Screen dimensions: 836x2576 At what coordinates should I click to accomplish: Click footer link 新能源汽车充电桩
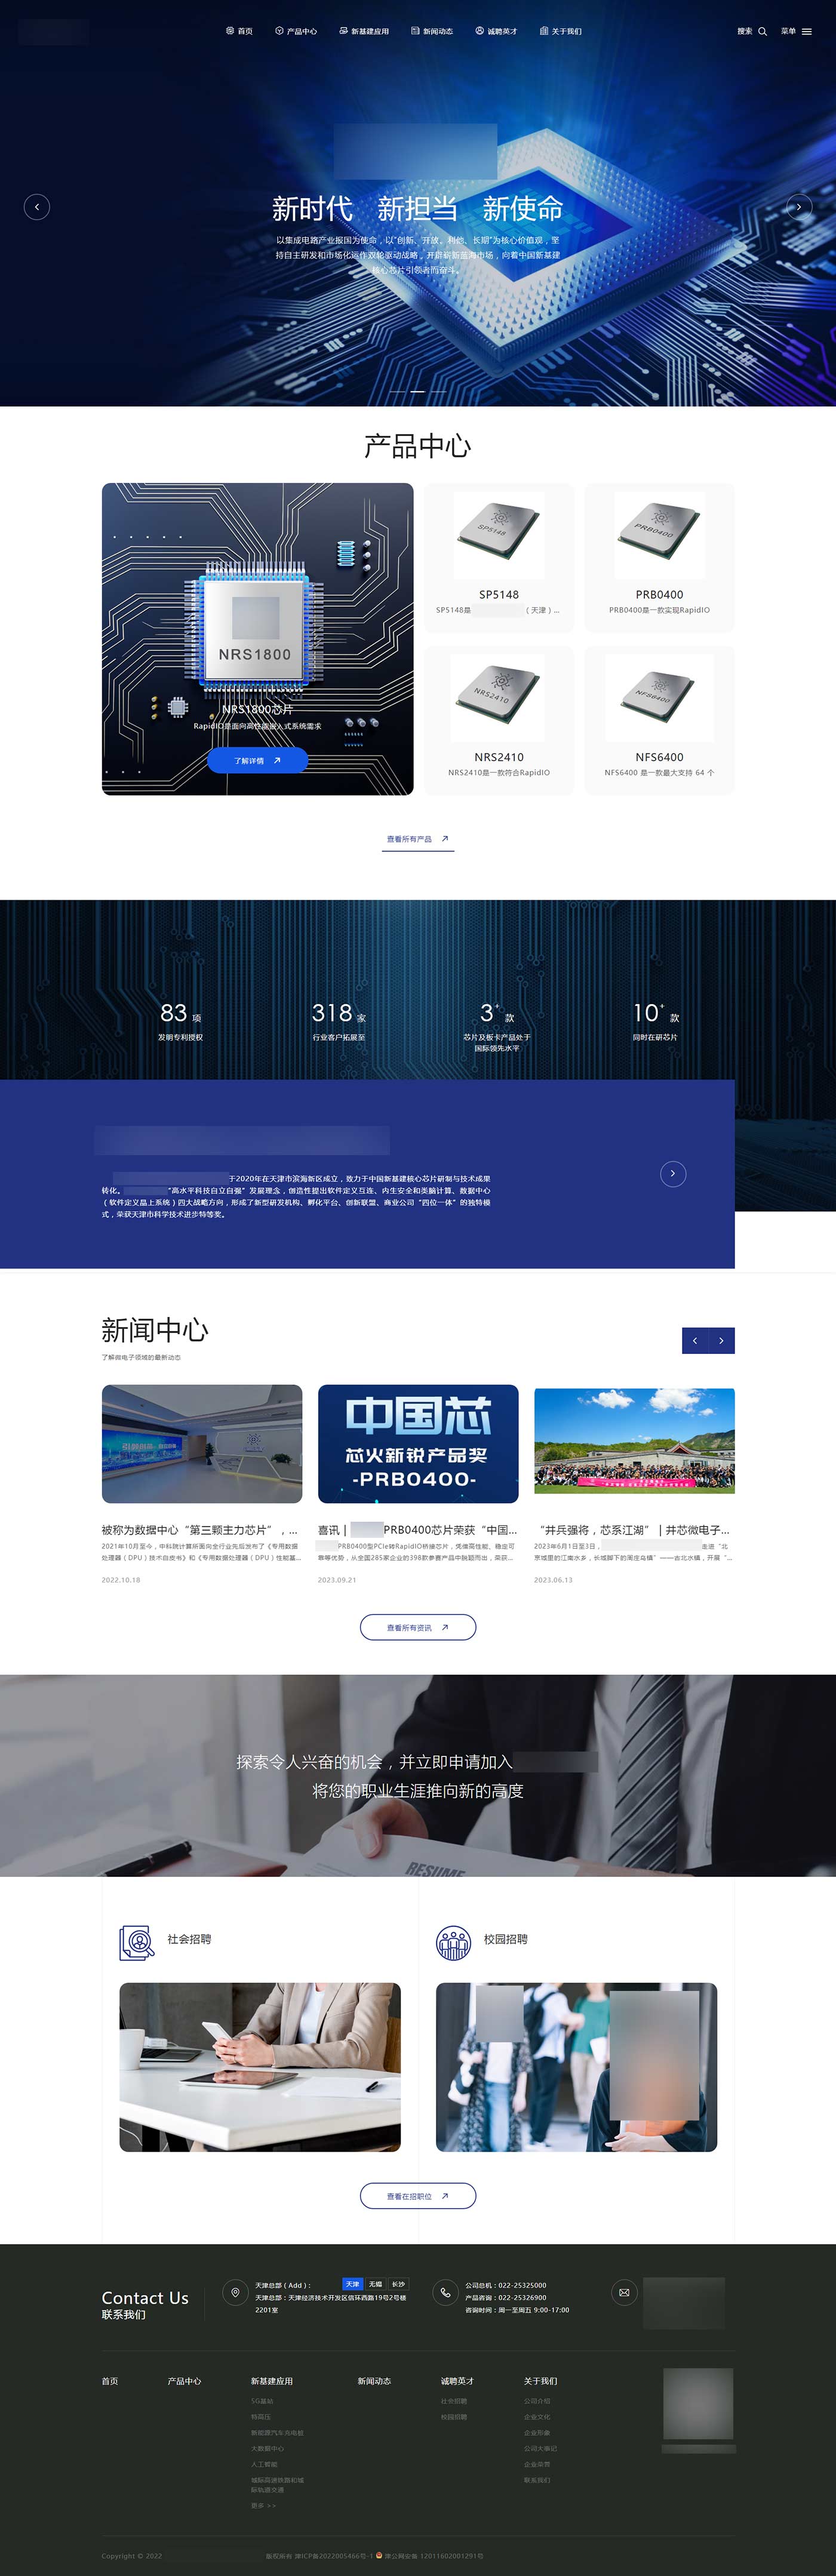click(277, 2433)
